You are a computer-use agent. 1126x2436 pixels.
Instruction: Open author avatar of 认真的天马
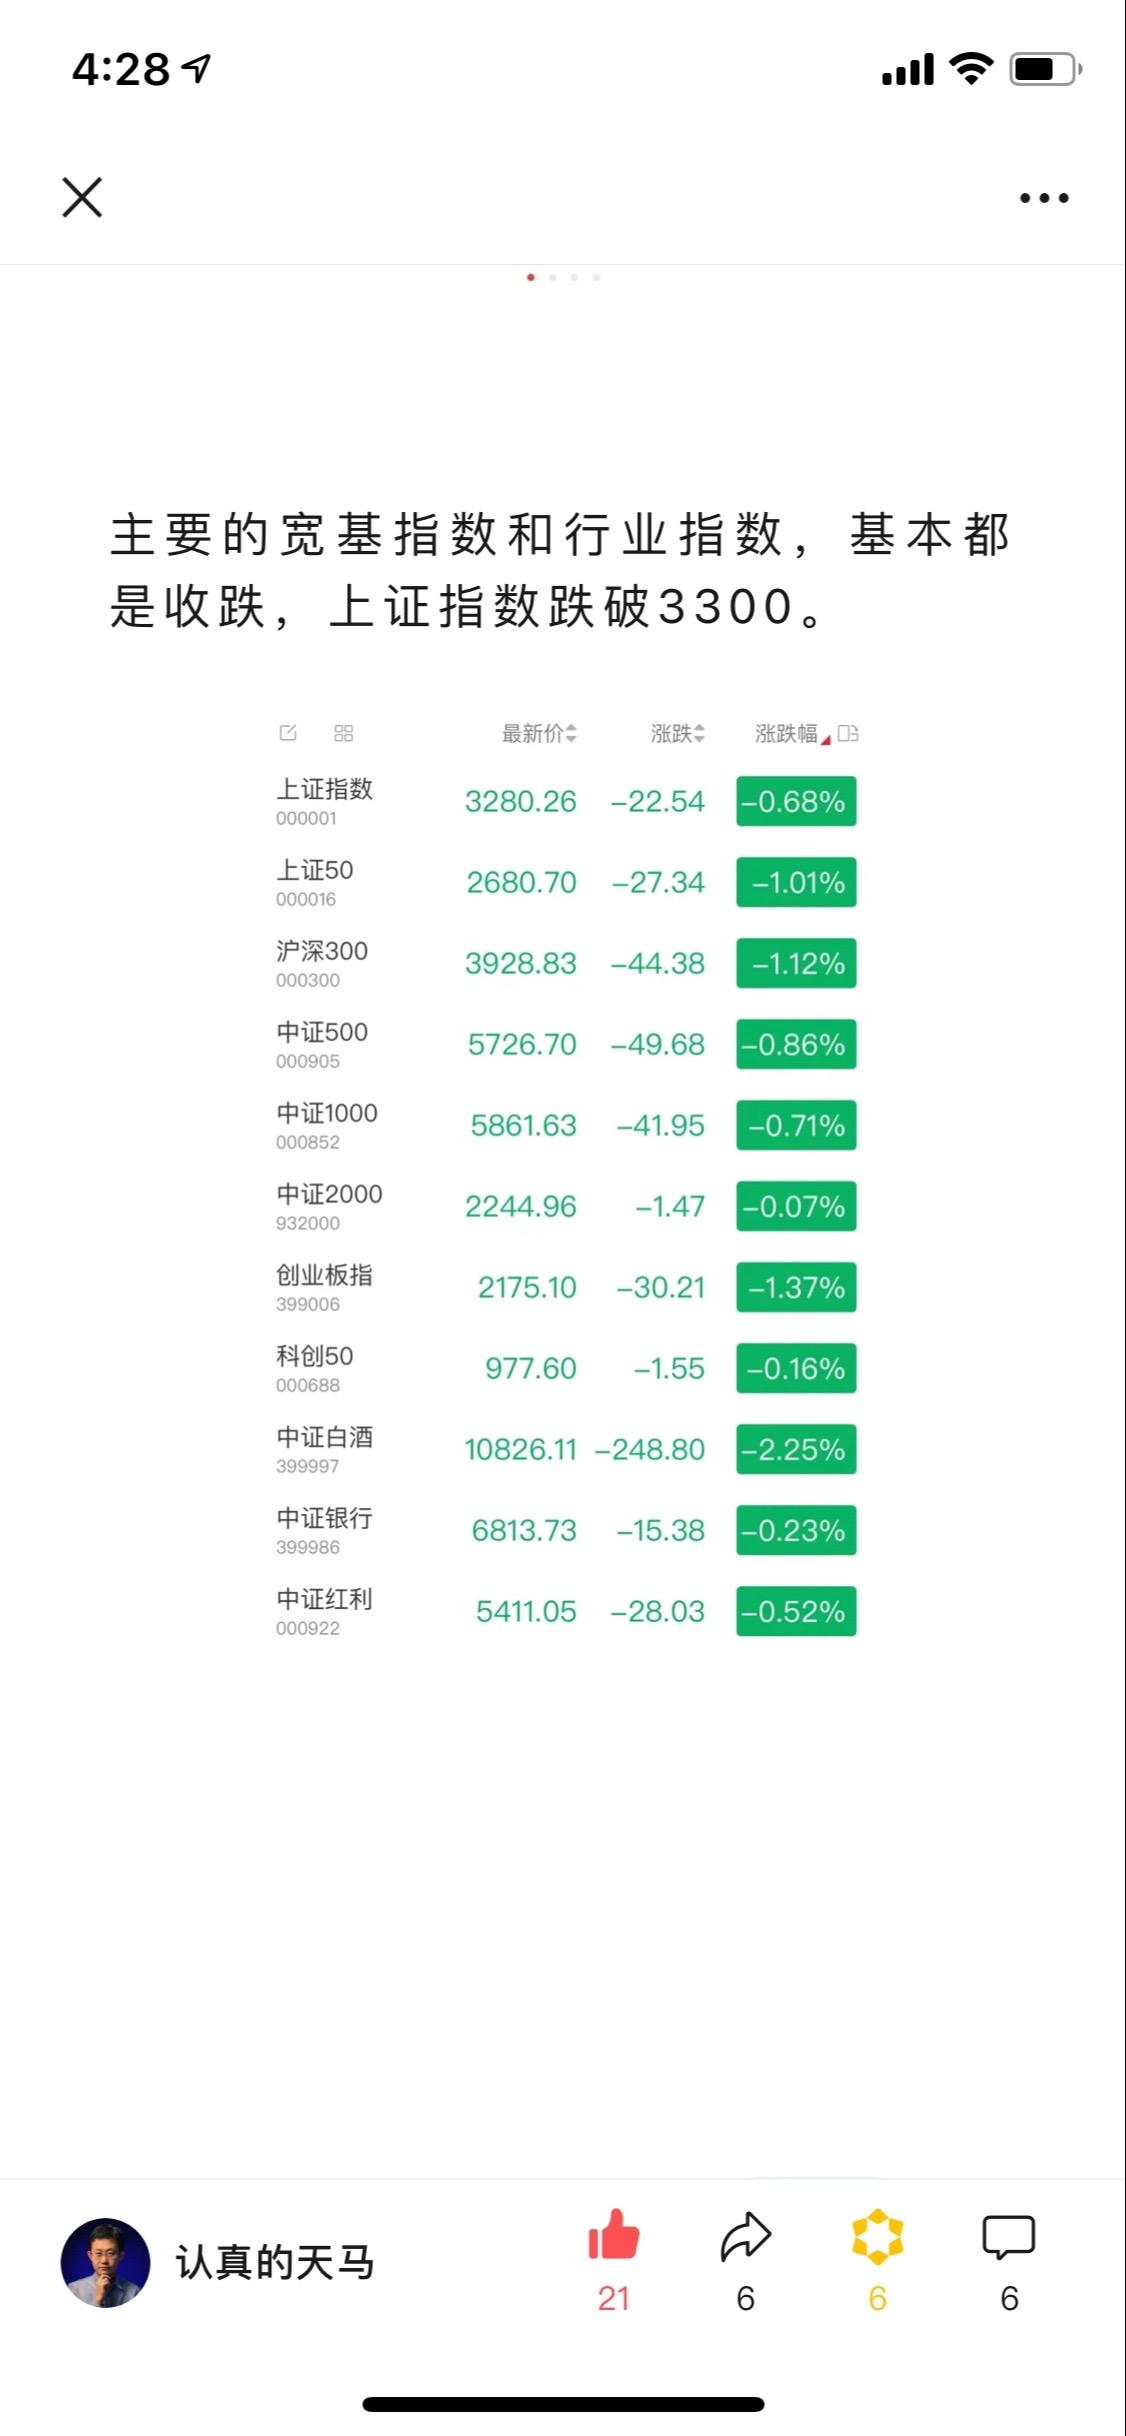click(105, 2262)
